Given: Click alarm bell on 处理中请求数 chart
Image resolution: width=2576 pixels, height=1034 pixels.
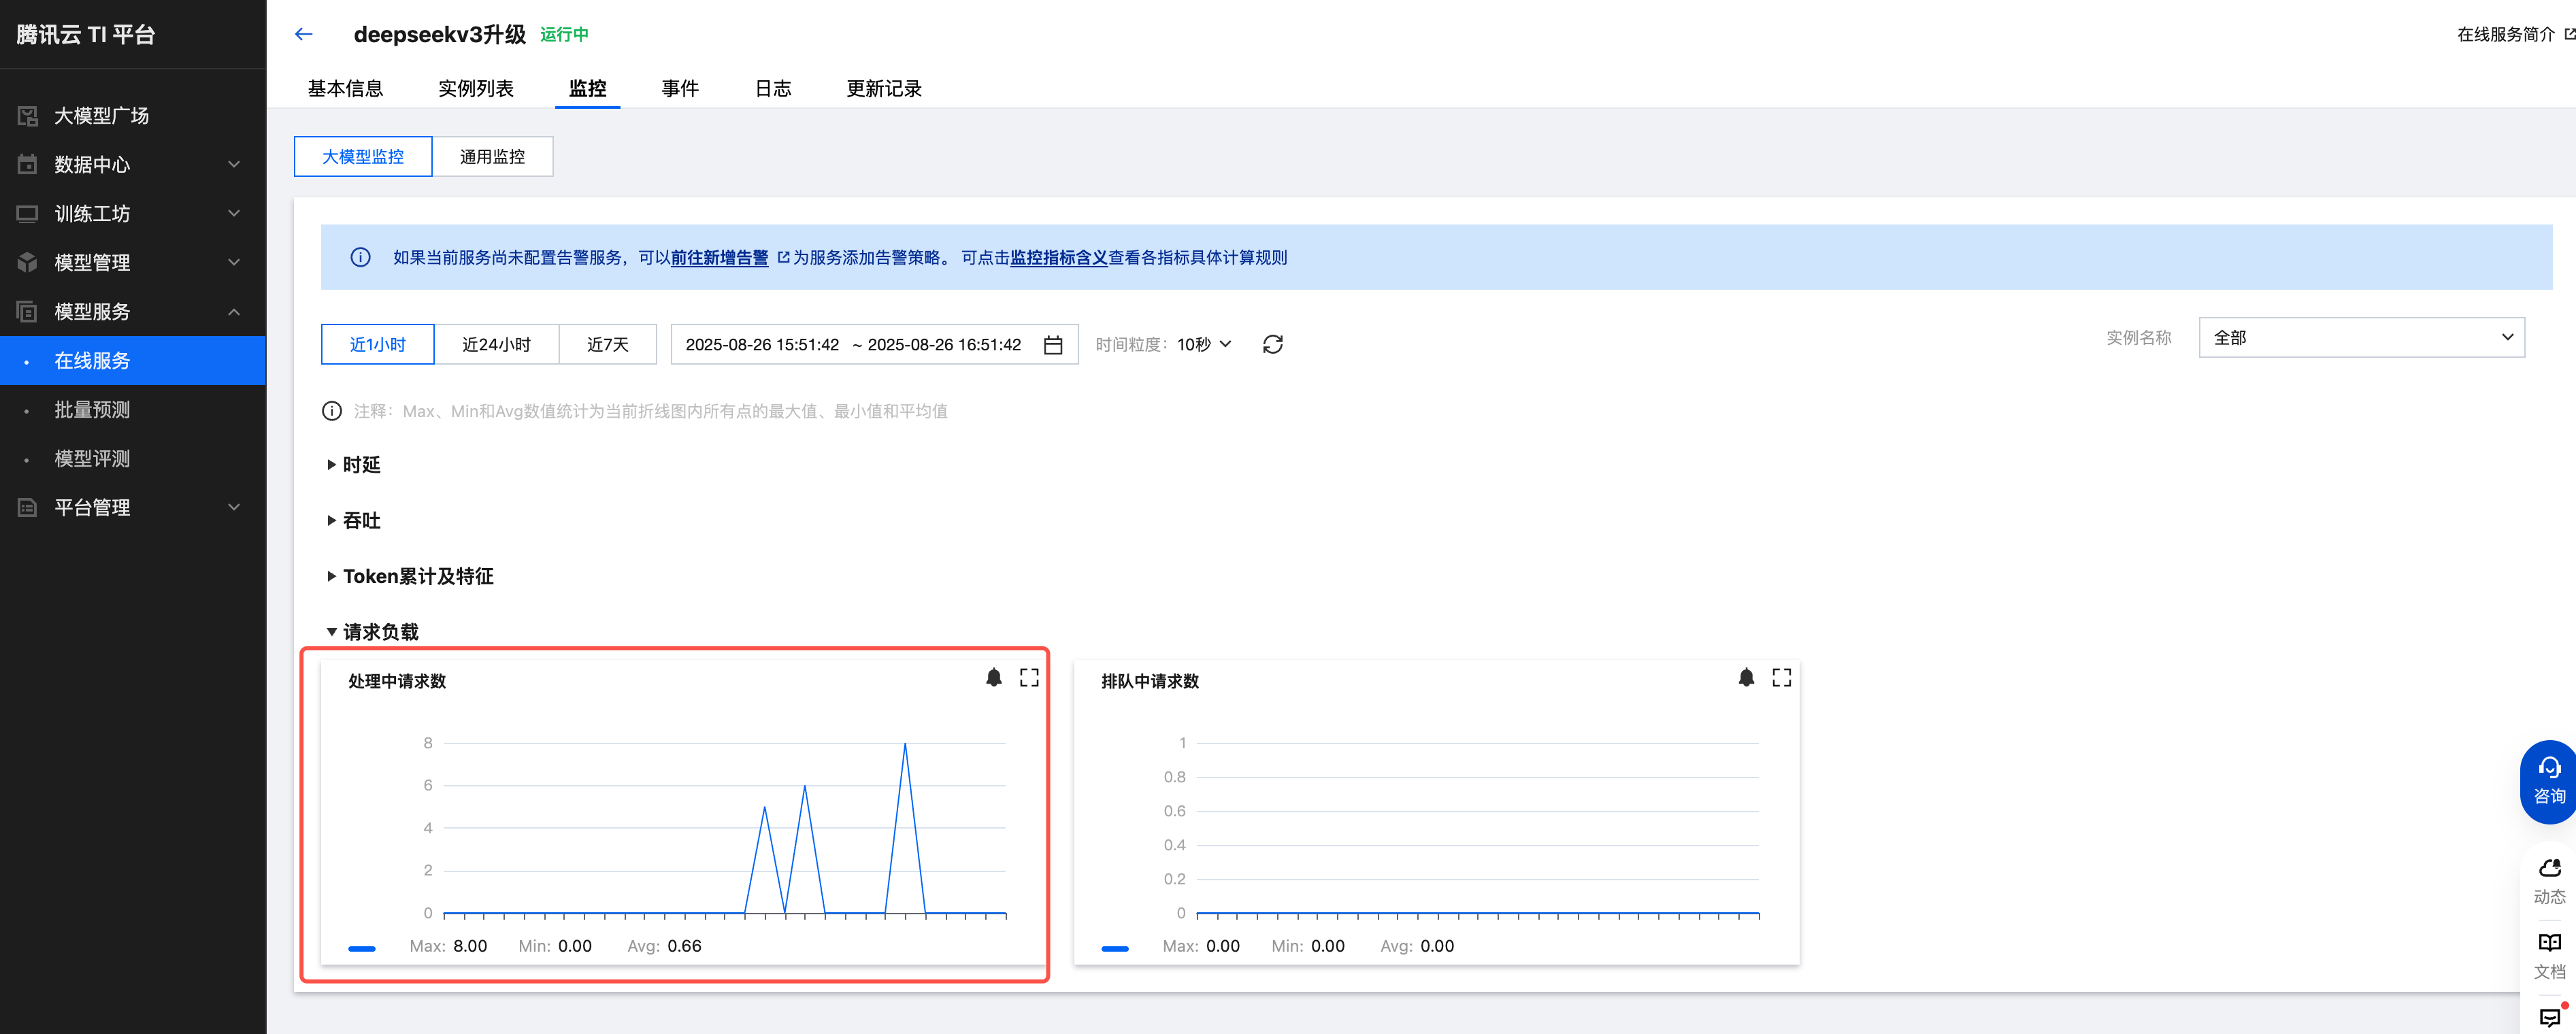Looking at the screenshot, I should (993, 678).
